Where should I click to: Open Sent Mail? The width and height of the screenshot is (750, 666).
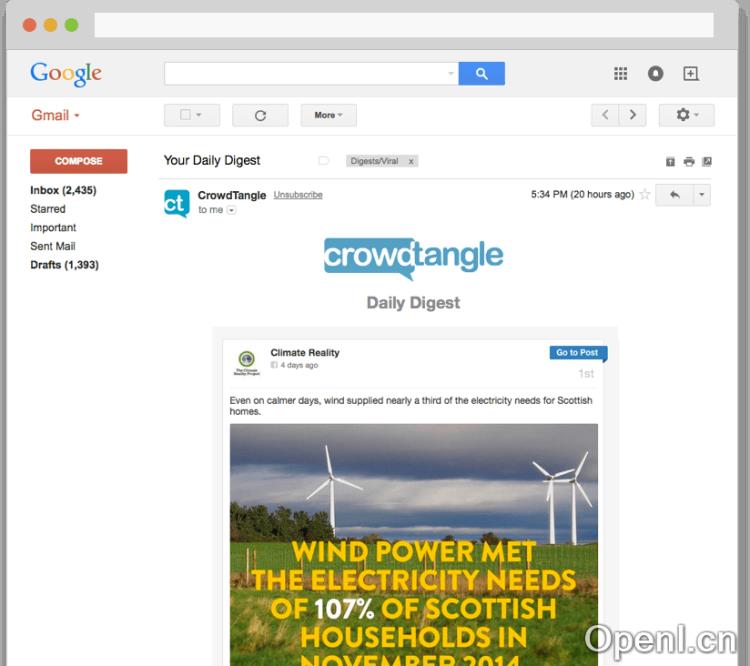pos(53,246)
